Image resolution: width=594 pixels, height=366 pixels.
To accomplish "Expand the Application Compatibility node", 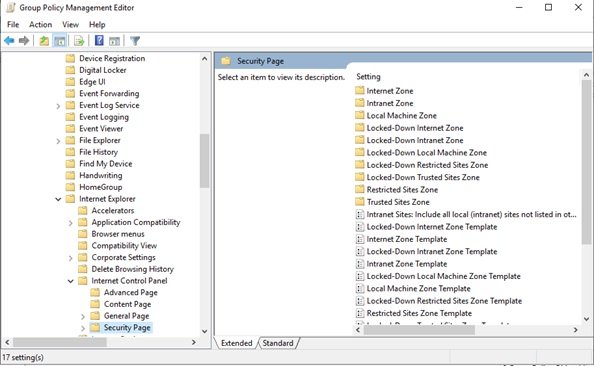I will coord(70,223).
